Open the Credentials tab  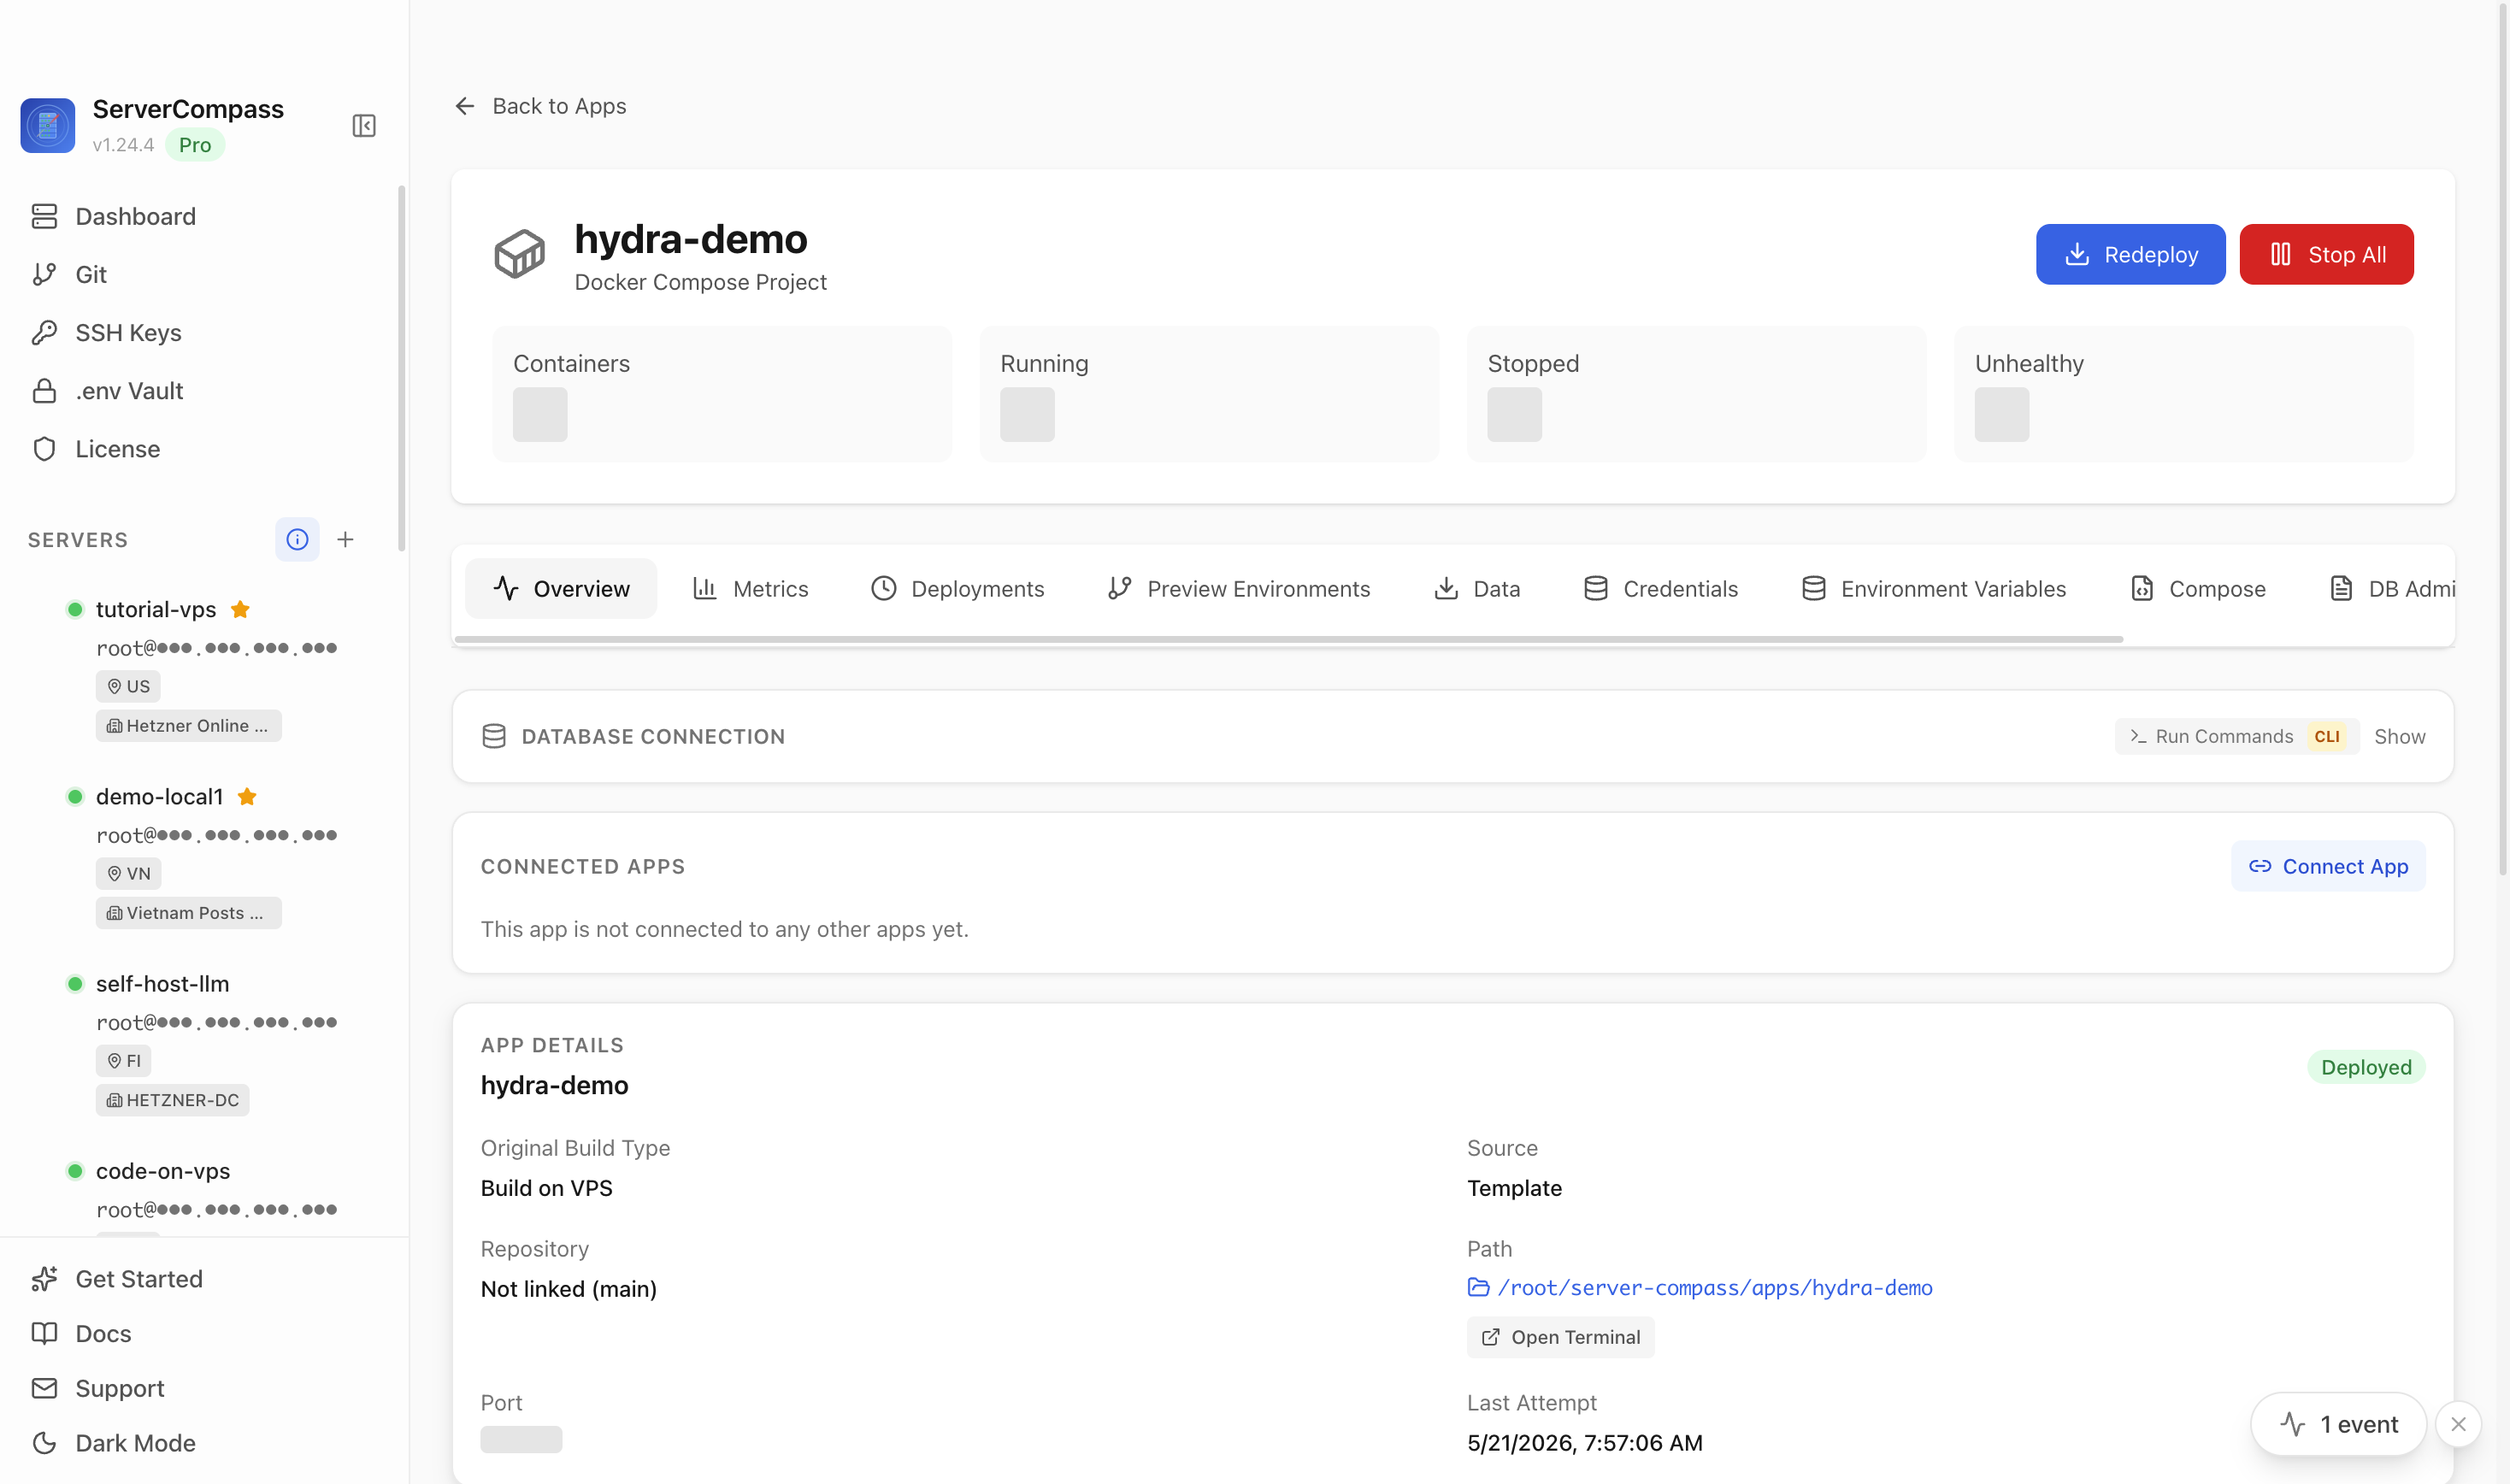point(1660,588)
